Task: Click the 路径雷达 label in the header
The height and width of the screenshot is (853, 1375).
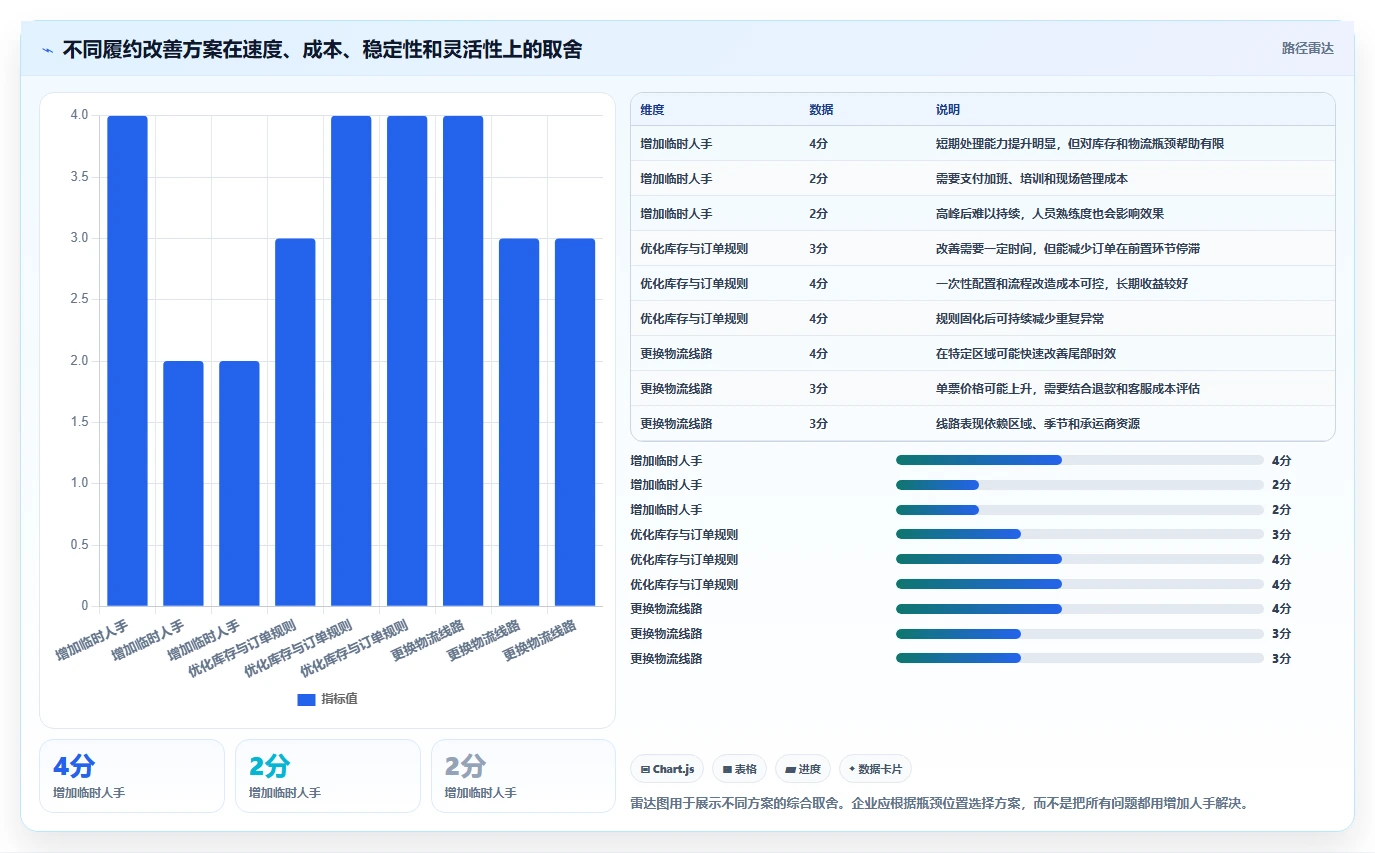Action: pos(1308,48)
